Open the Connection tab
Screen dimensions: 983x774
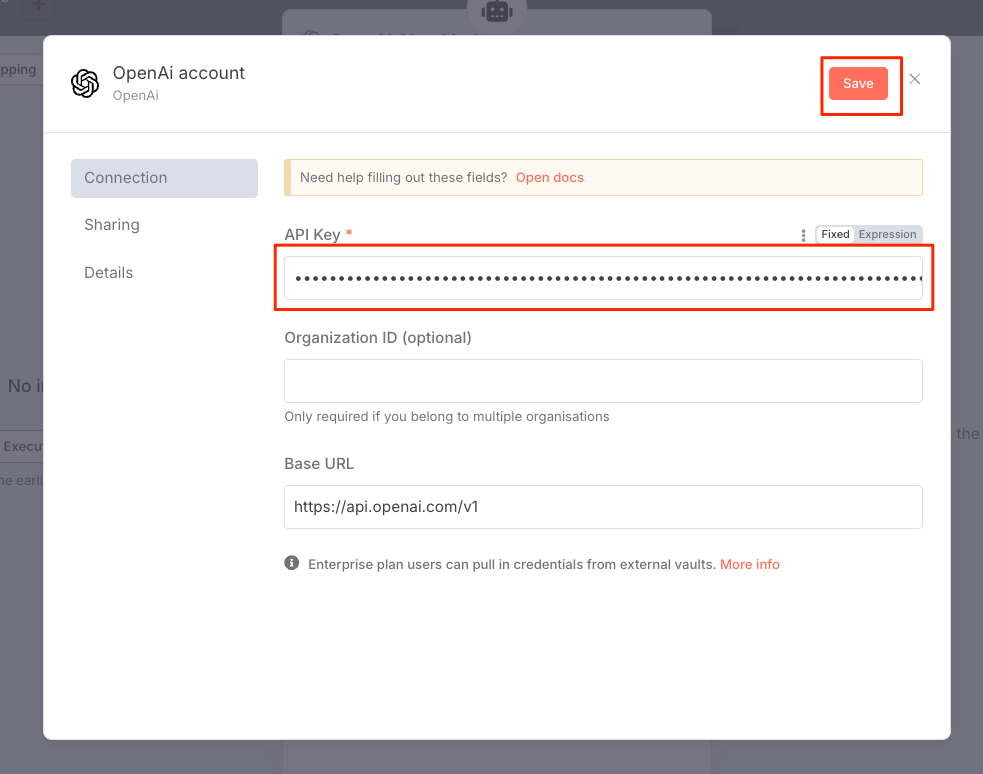(164, 178)
